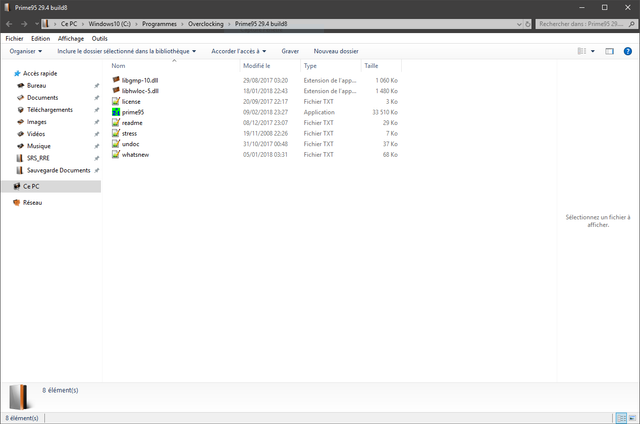Click the large folder icon in details pane
Image resolution: width=640 pixels, height=424 pixels.
(x=19, y=397)
